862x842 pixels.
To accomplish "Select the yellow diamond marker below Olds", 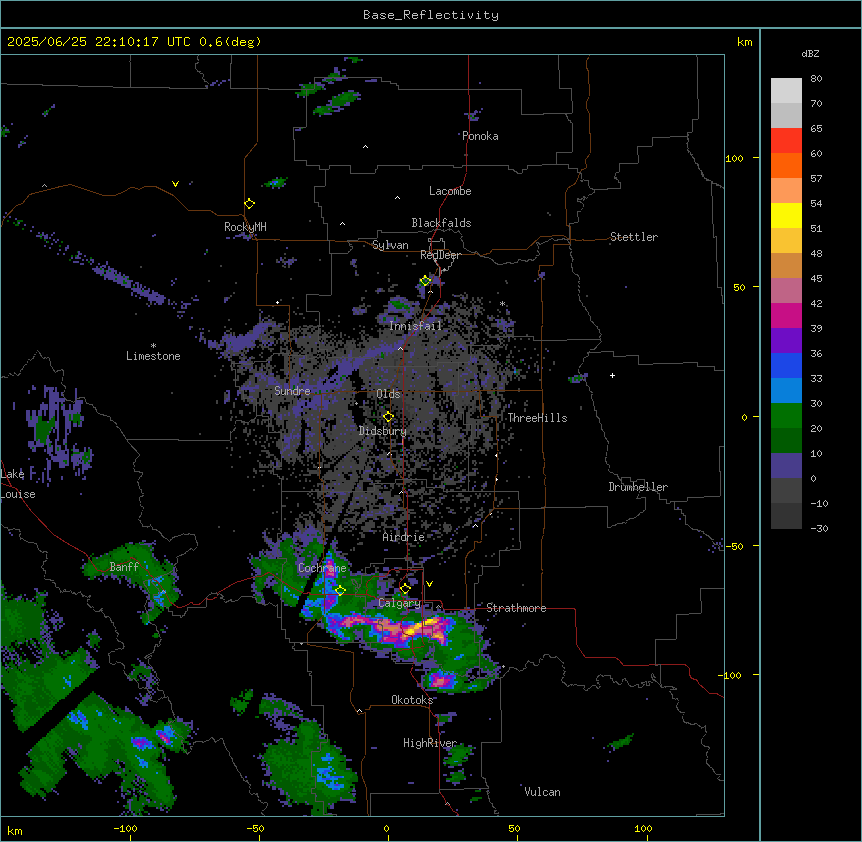I will point(388,417).
